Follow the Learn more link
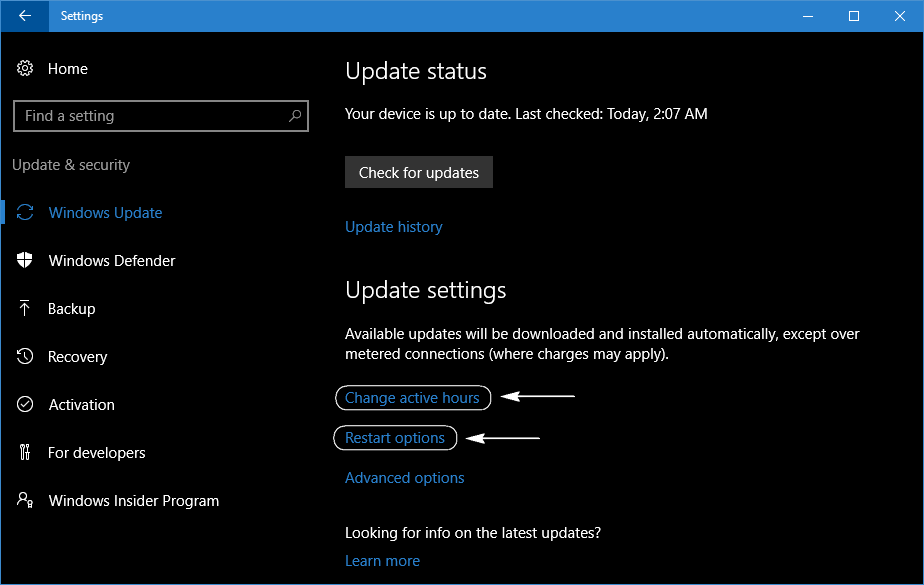 [382, 561]
